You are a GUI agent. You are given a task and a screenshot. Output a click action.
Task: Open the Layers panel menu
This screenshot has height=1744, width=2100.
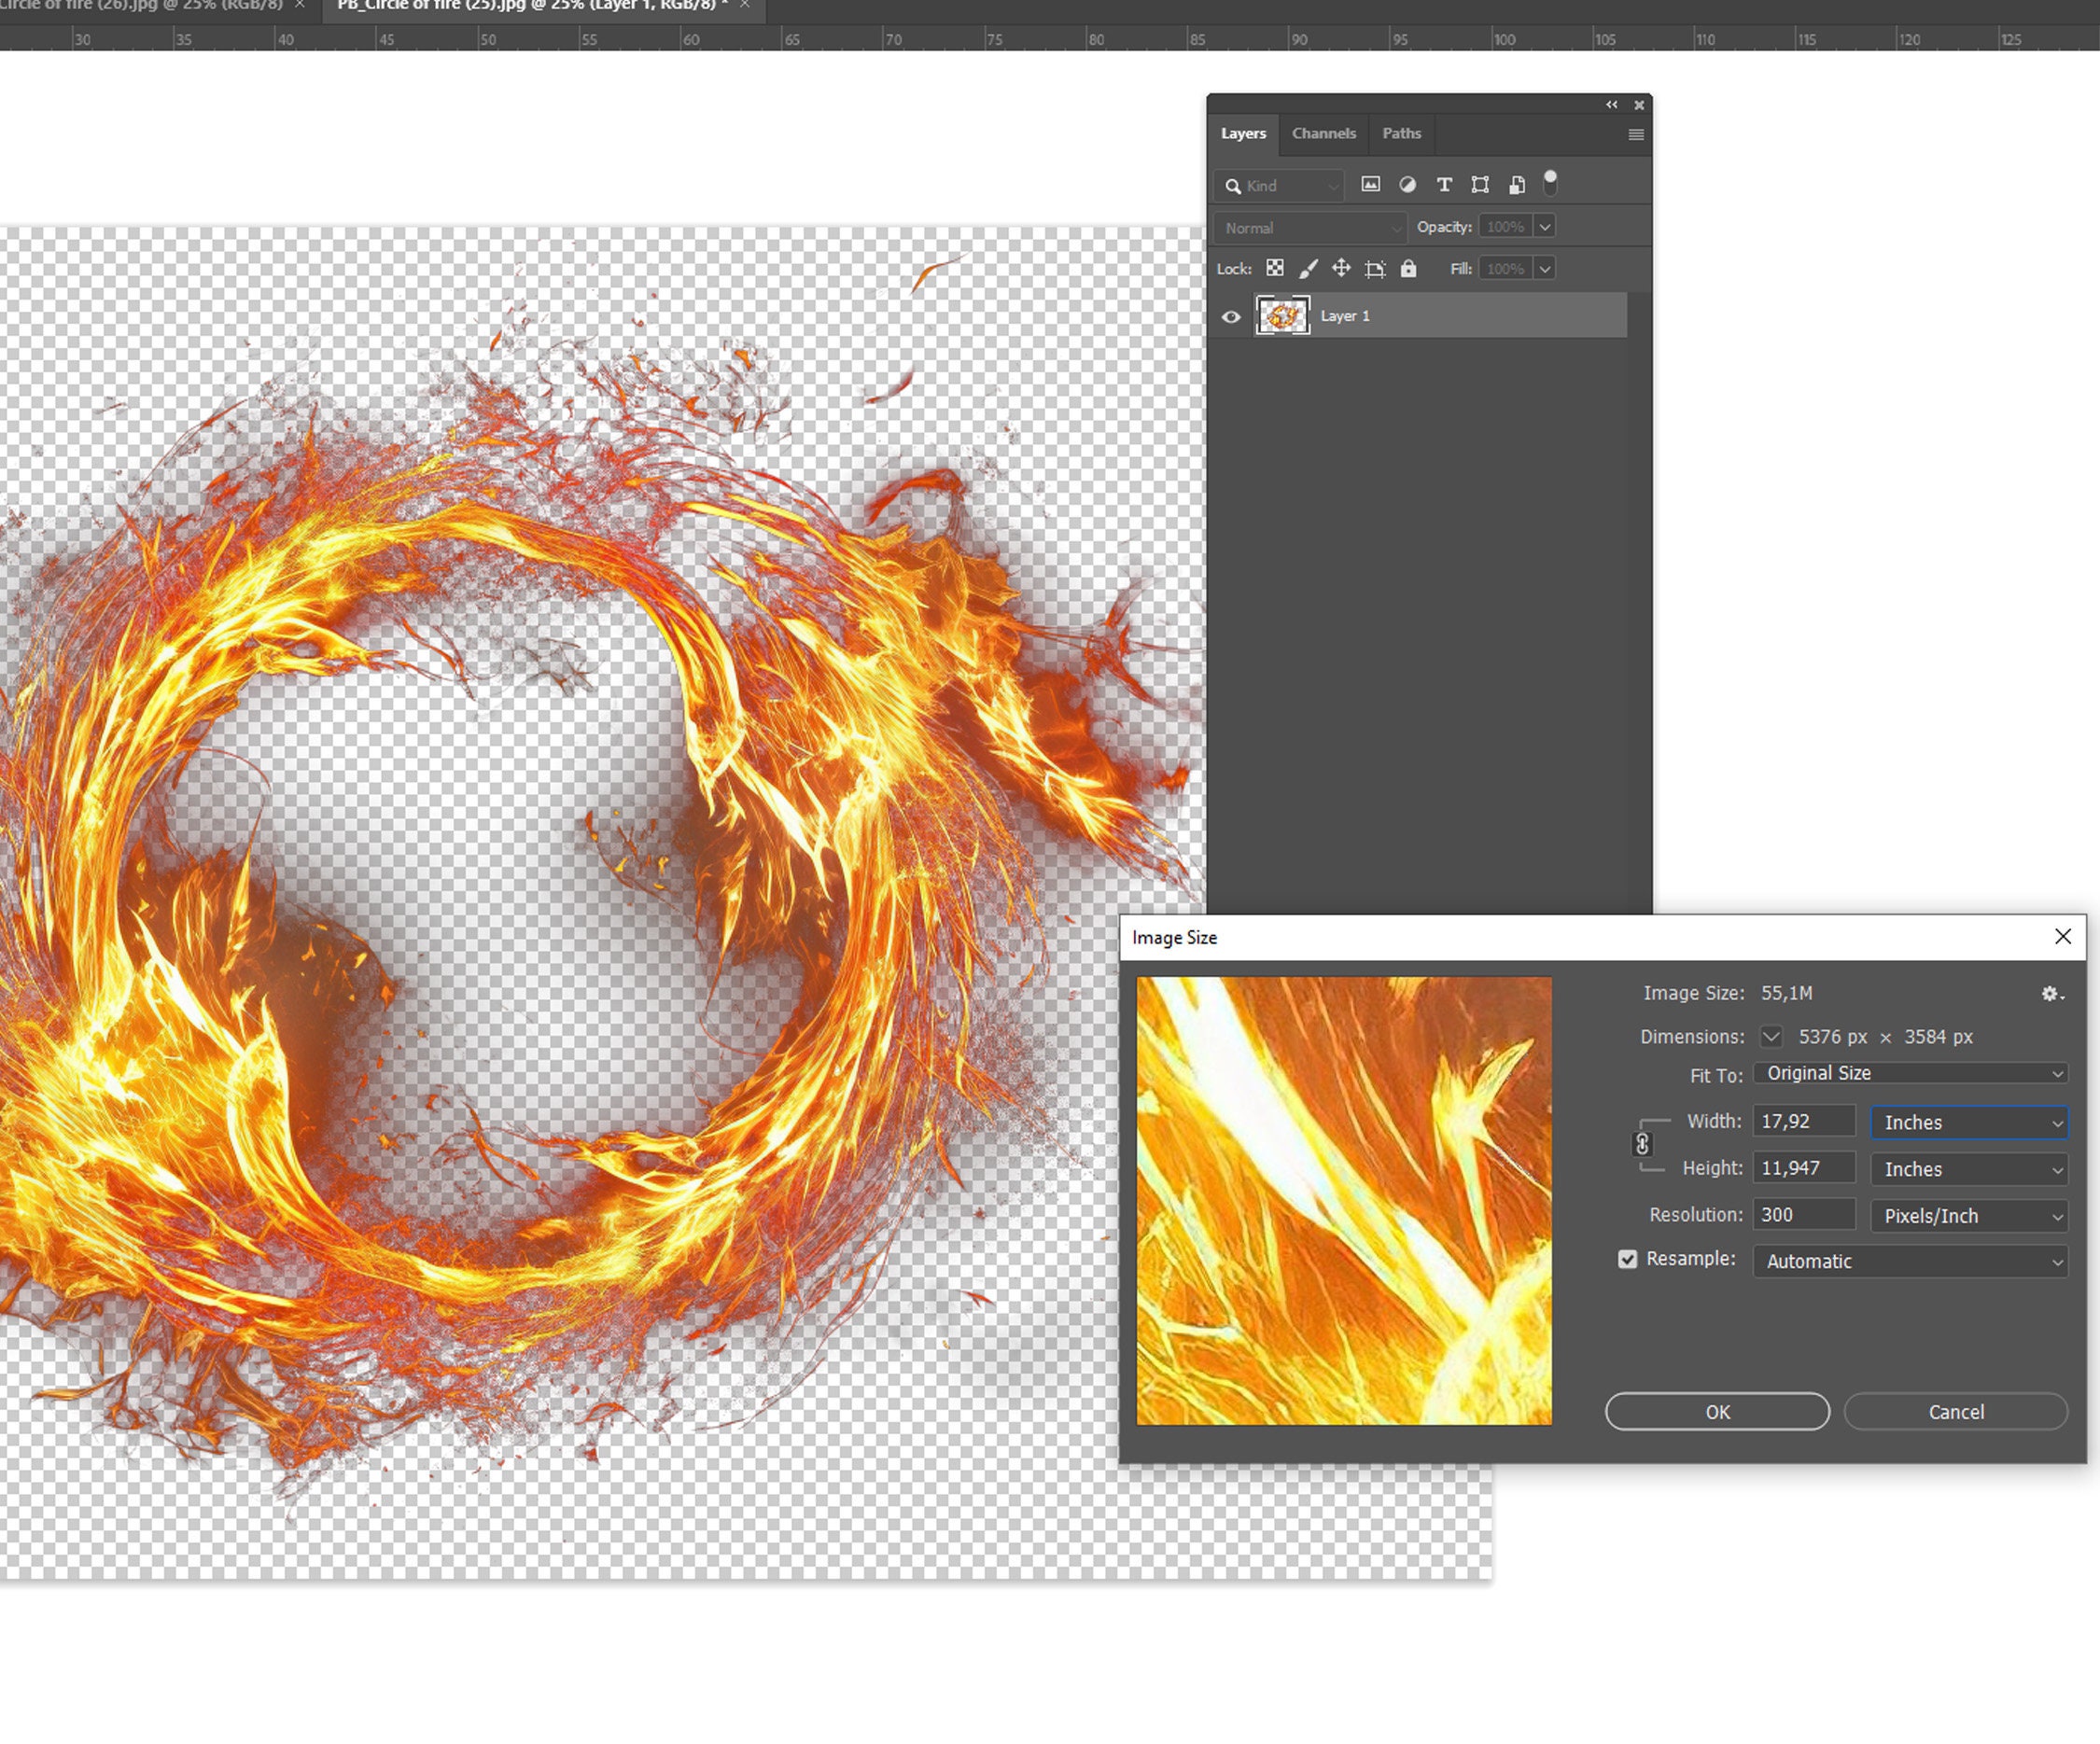1635,134
